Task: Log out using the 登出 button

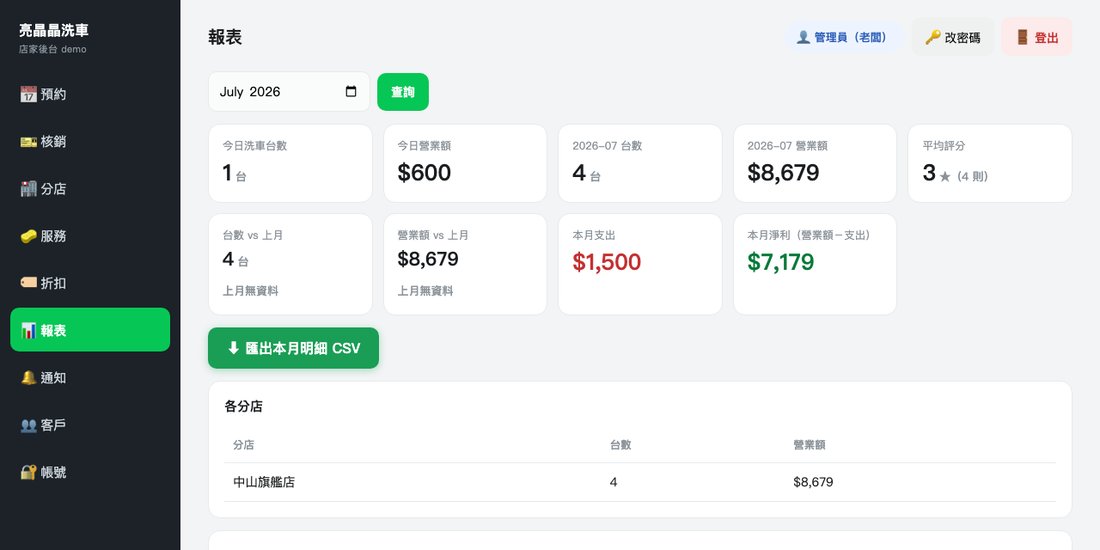Action: coord(1036,37)
